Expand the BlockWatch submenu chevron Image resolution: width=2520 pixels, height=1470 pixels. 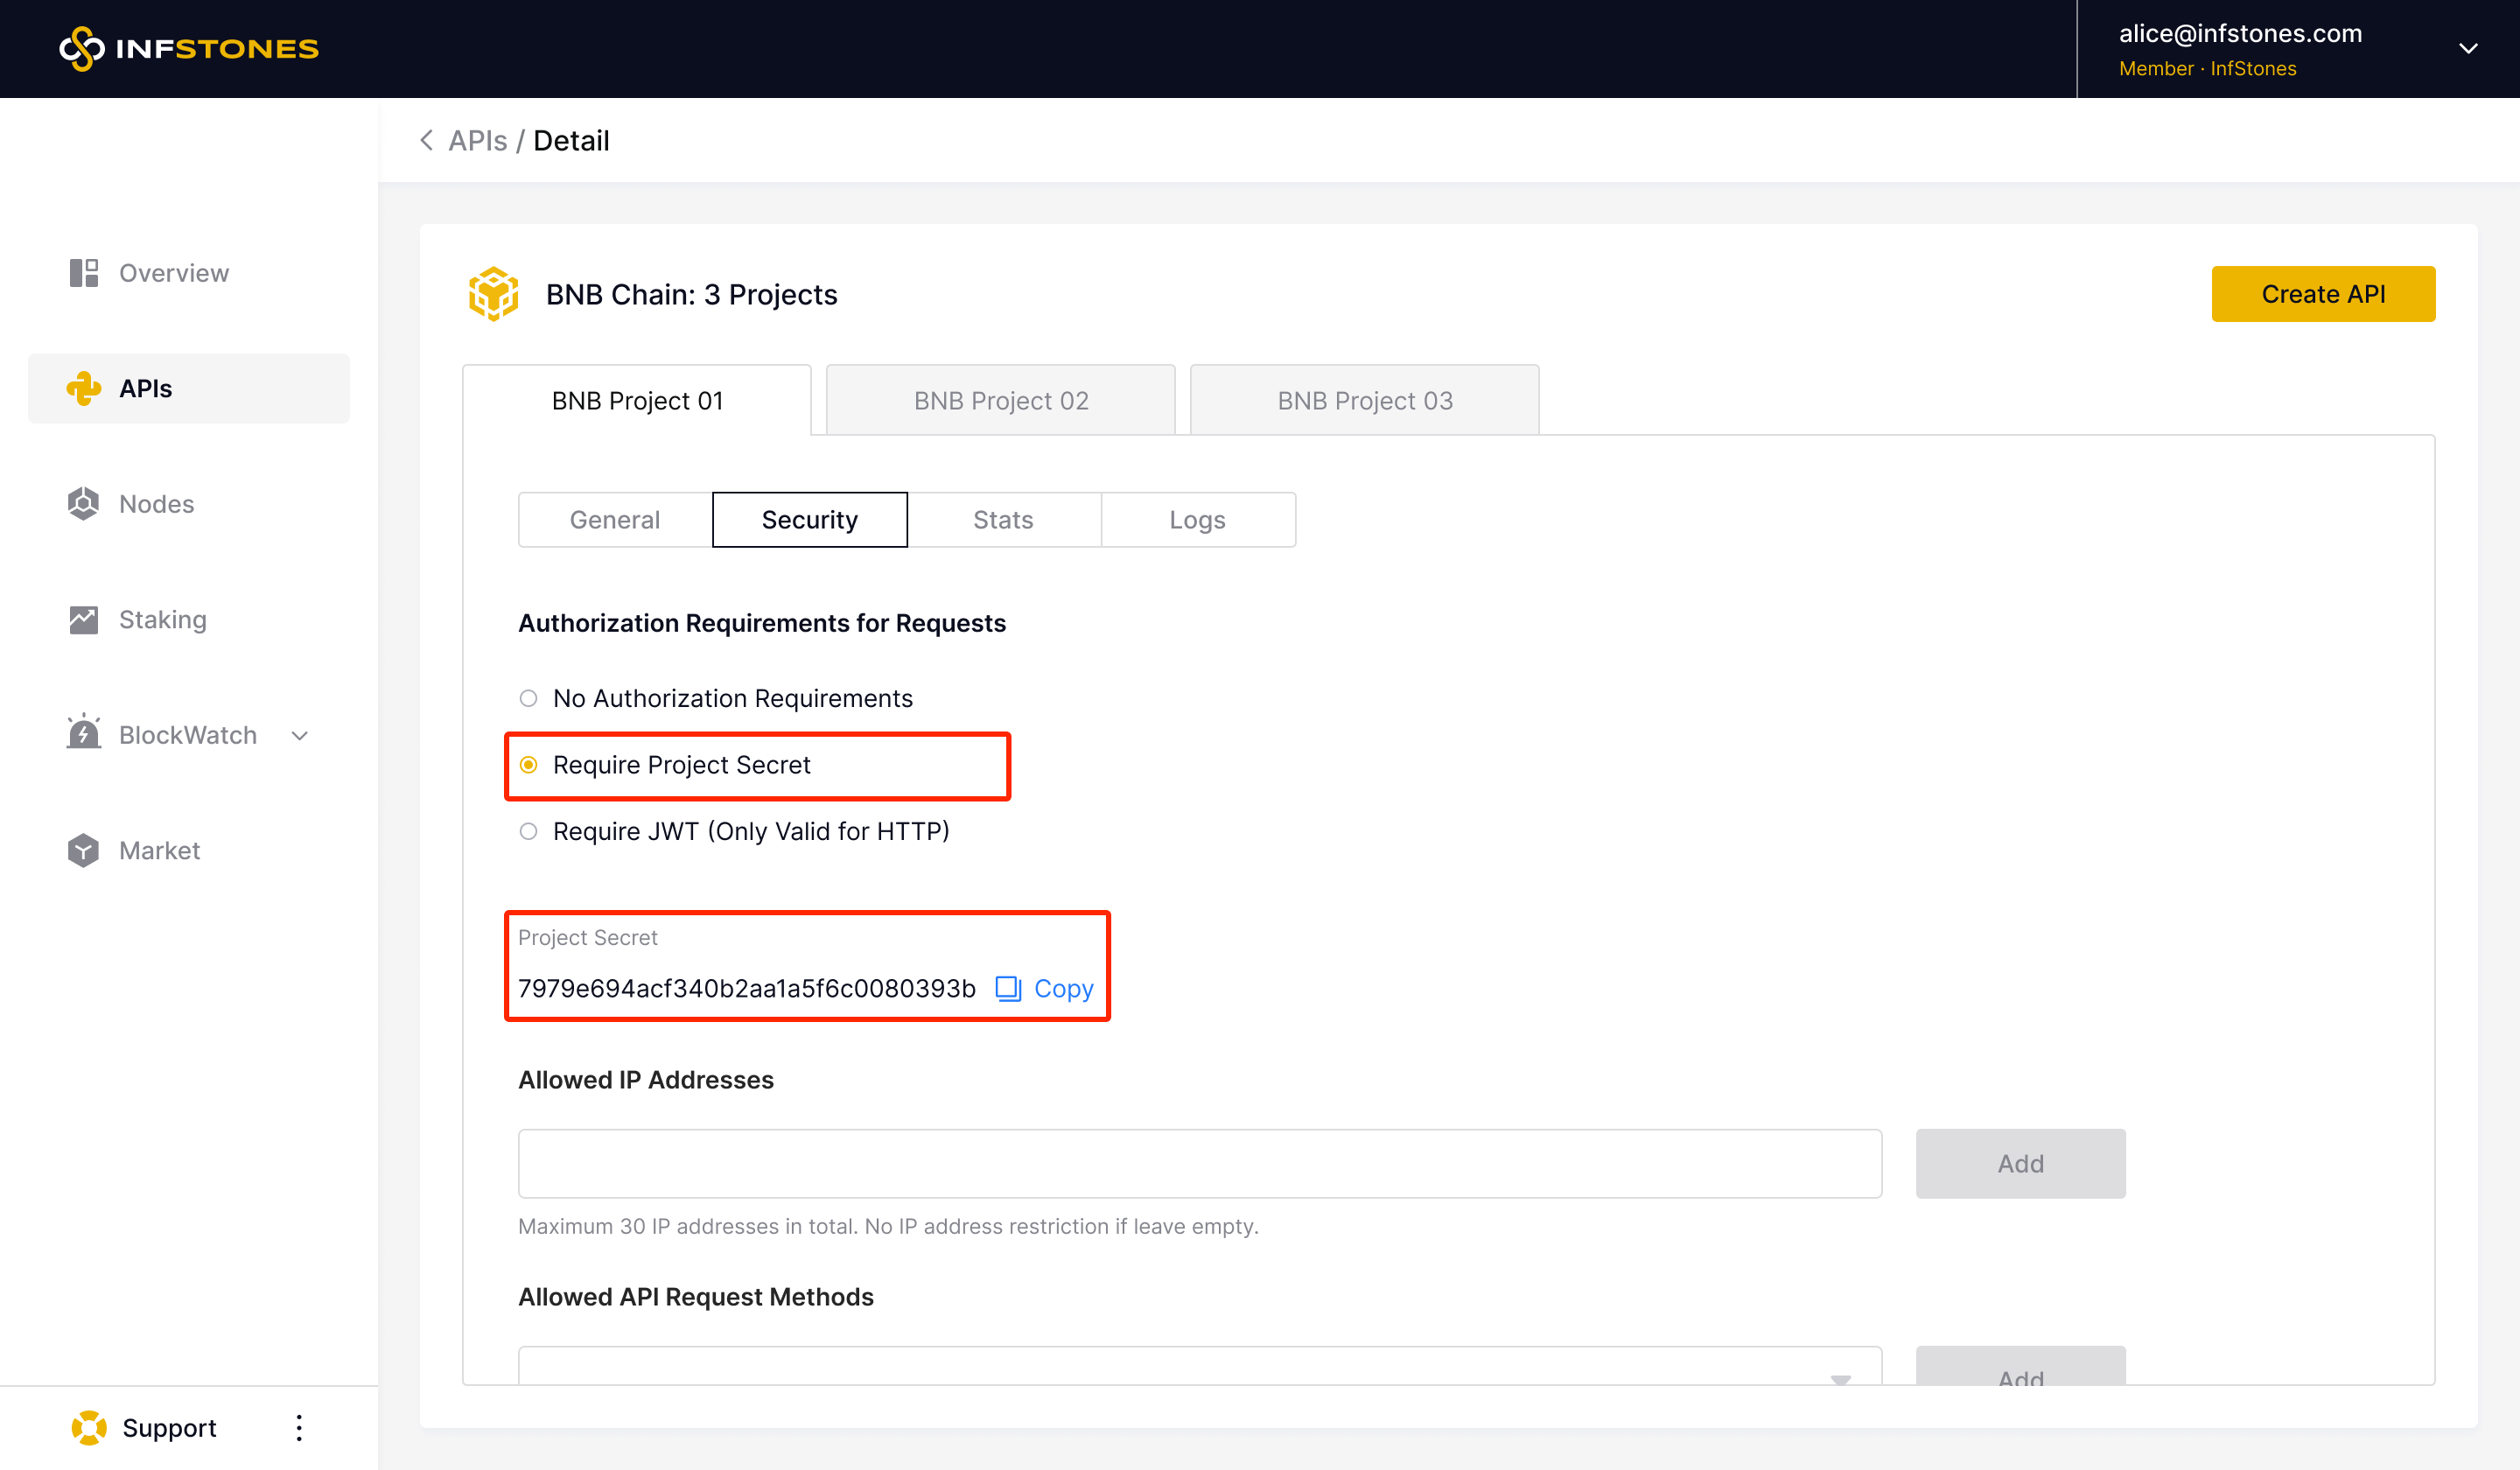(300, 736)
